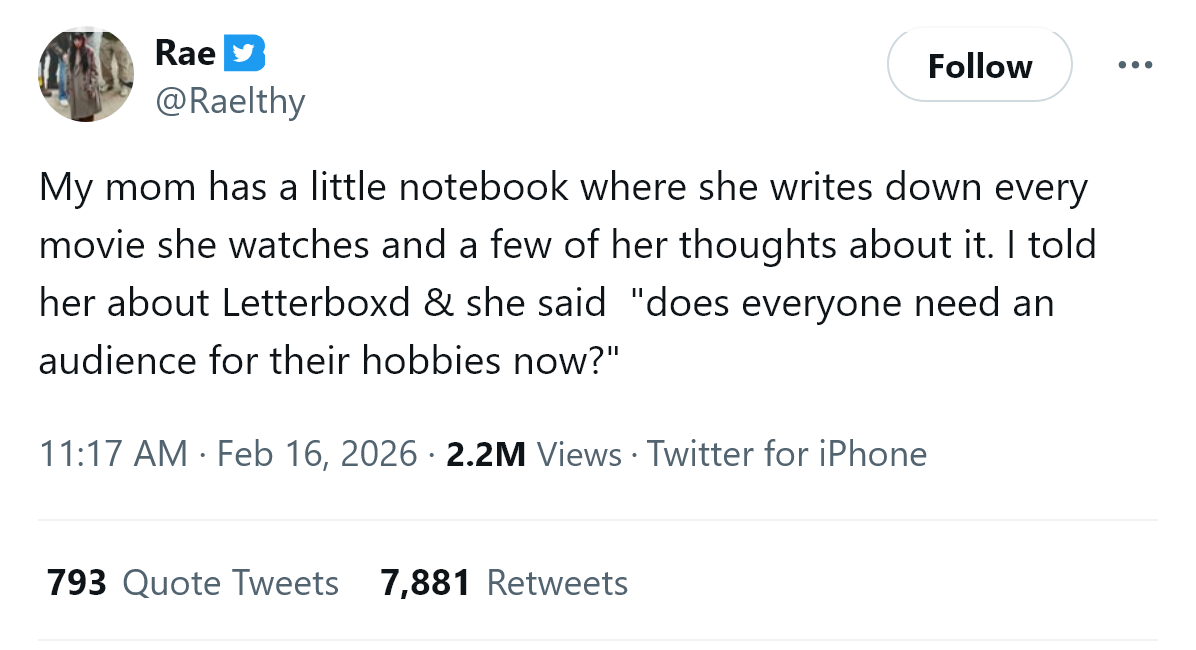Click the 11:17 AM timestamp
This screenshot has height=650, width=1196.
pos(113,454)
